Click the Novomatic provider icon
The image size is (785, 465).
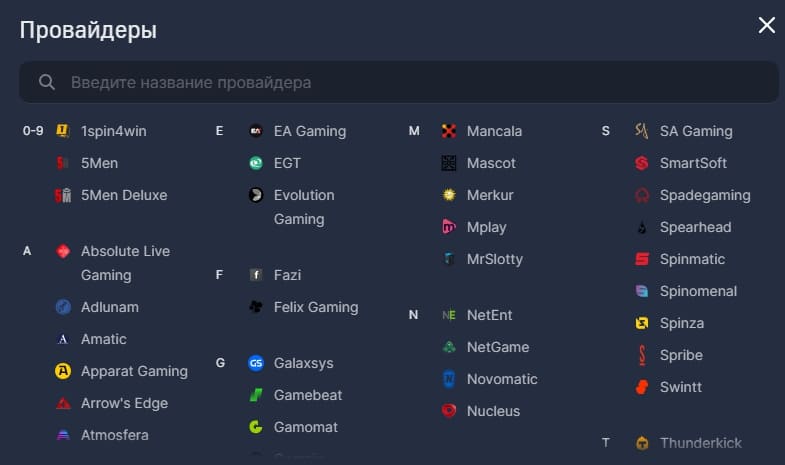[449, 379]
